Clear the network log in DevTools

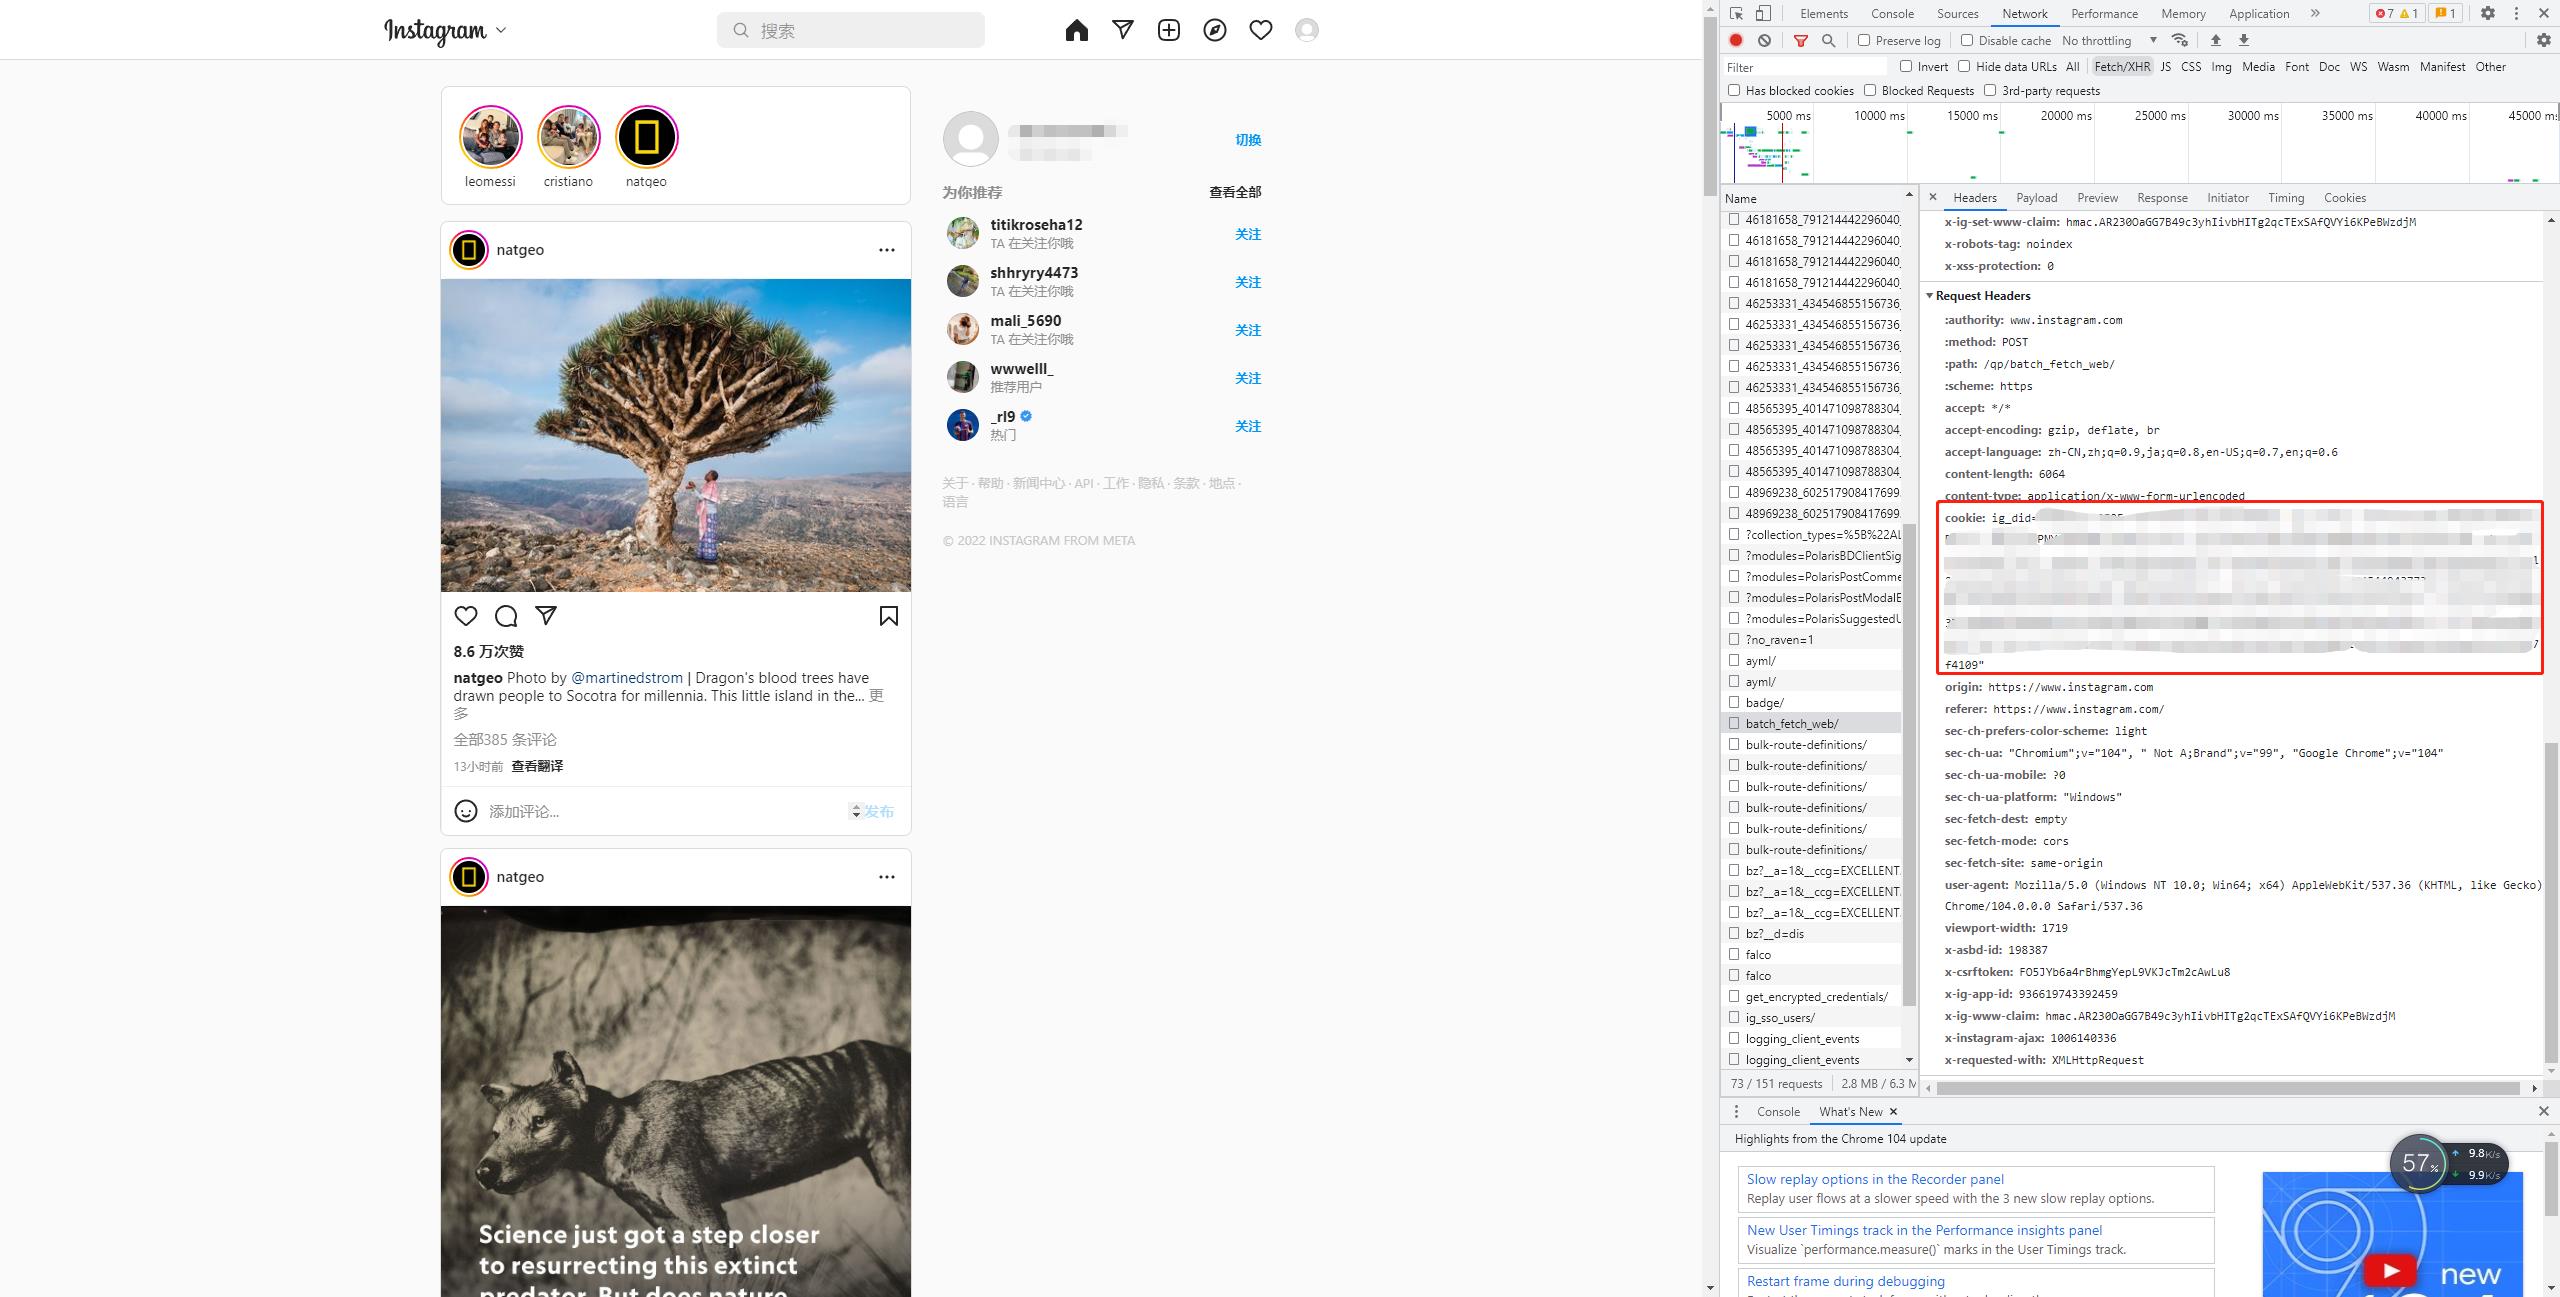pyautogui.click(x=1765, y=40)
